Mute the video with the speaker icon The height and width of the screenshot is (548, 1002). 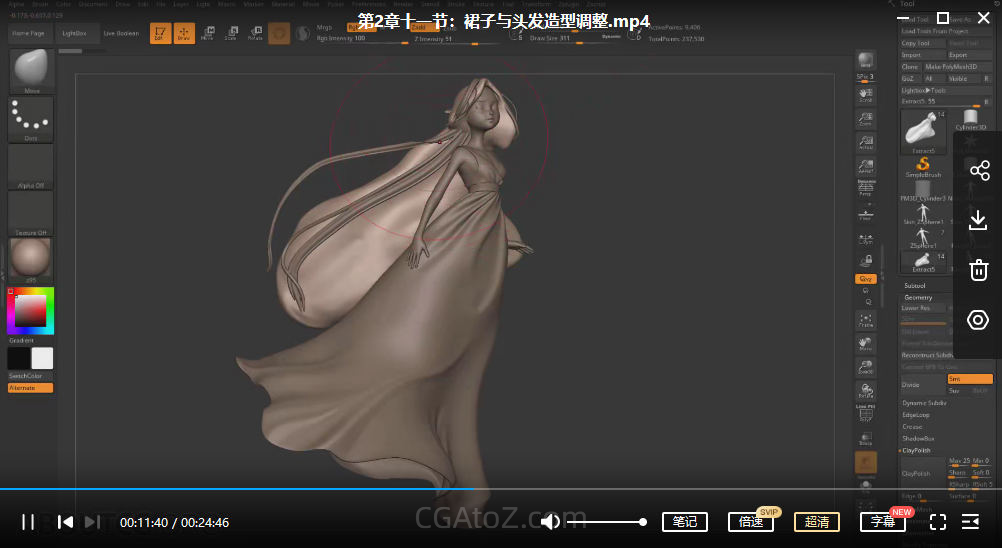tap(550, 521)
